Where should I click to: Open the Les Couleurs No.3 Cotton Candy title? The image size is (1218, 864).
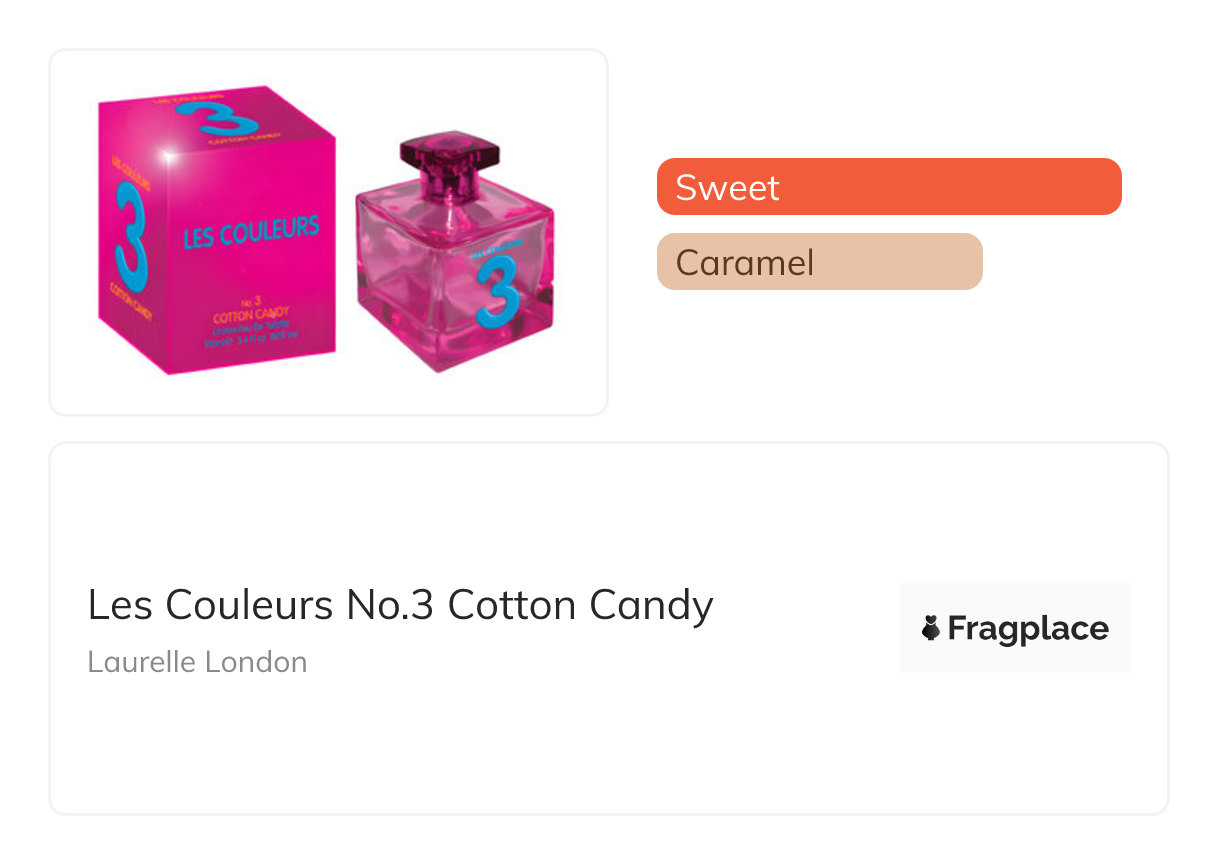(400, 605)
